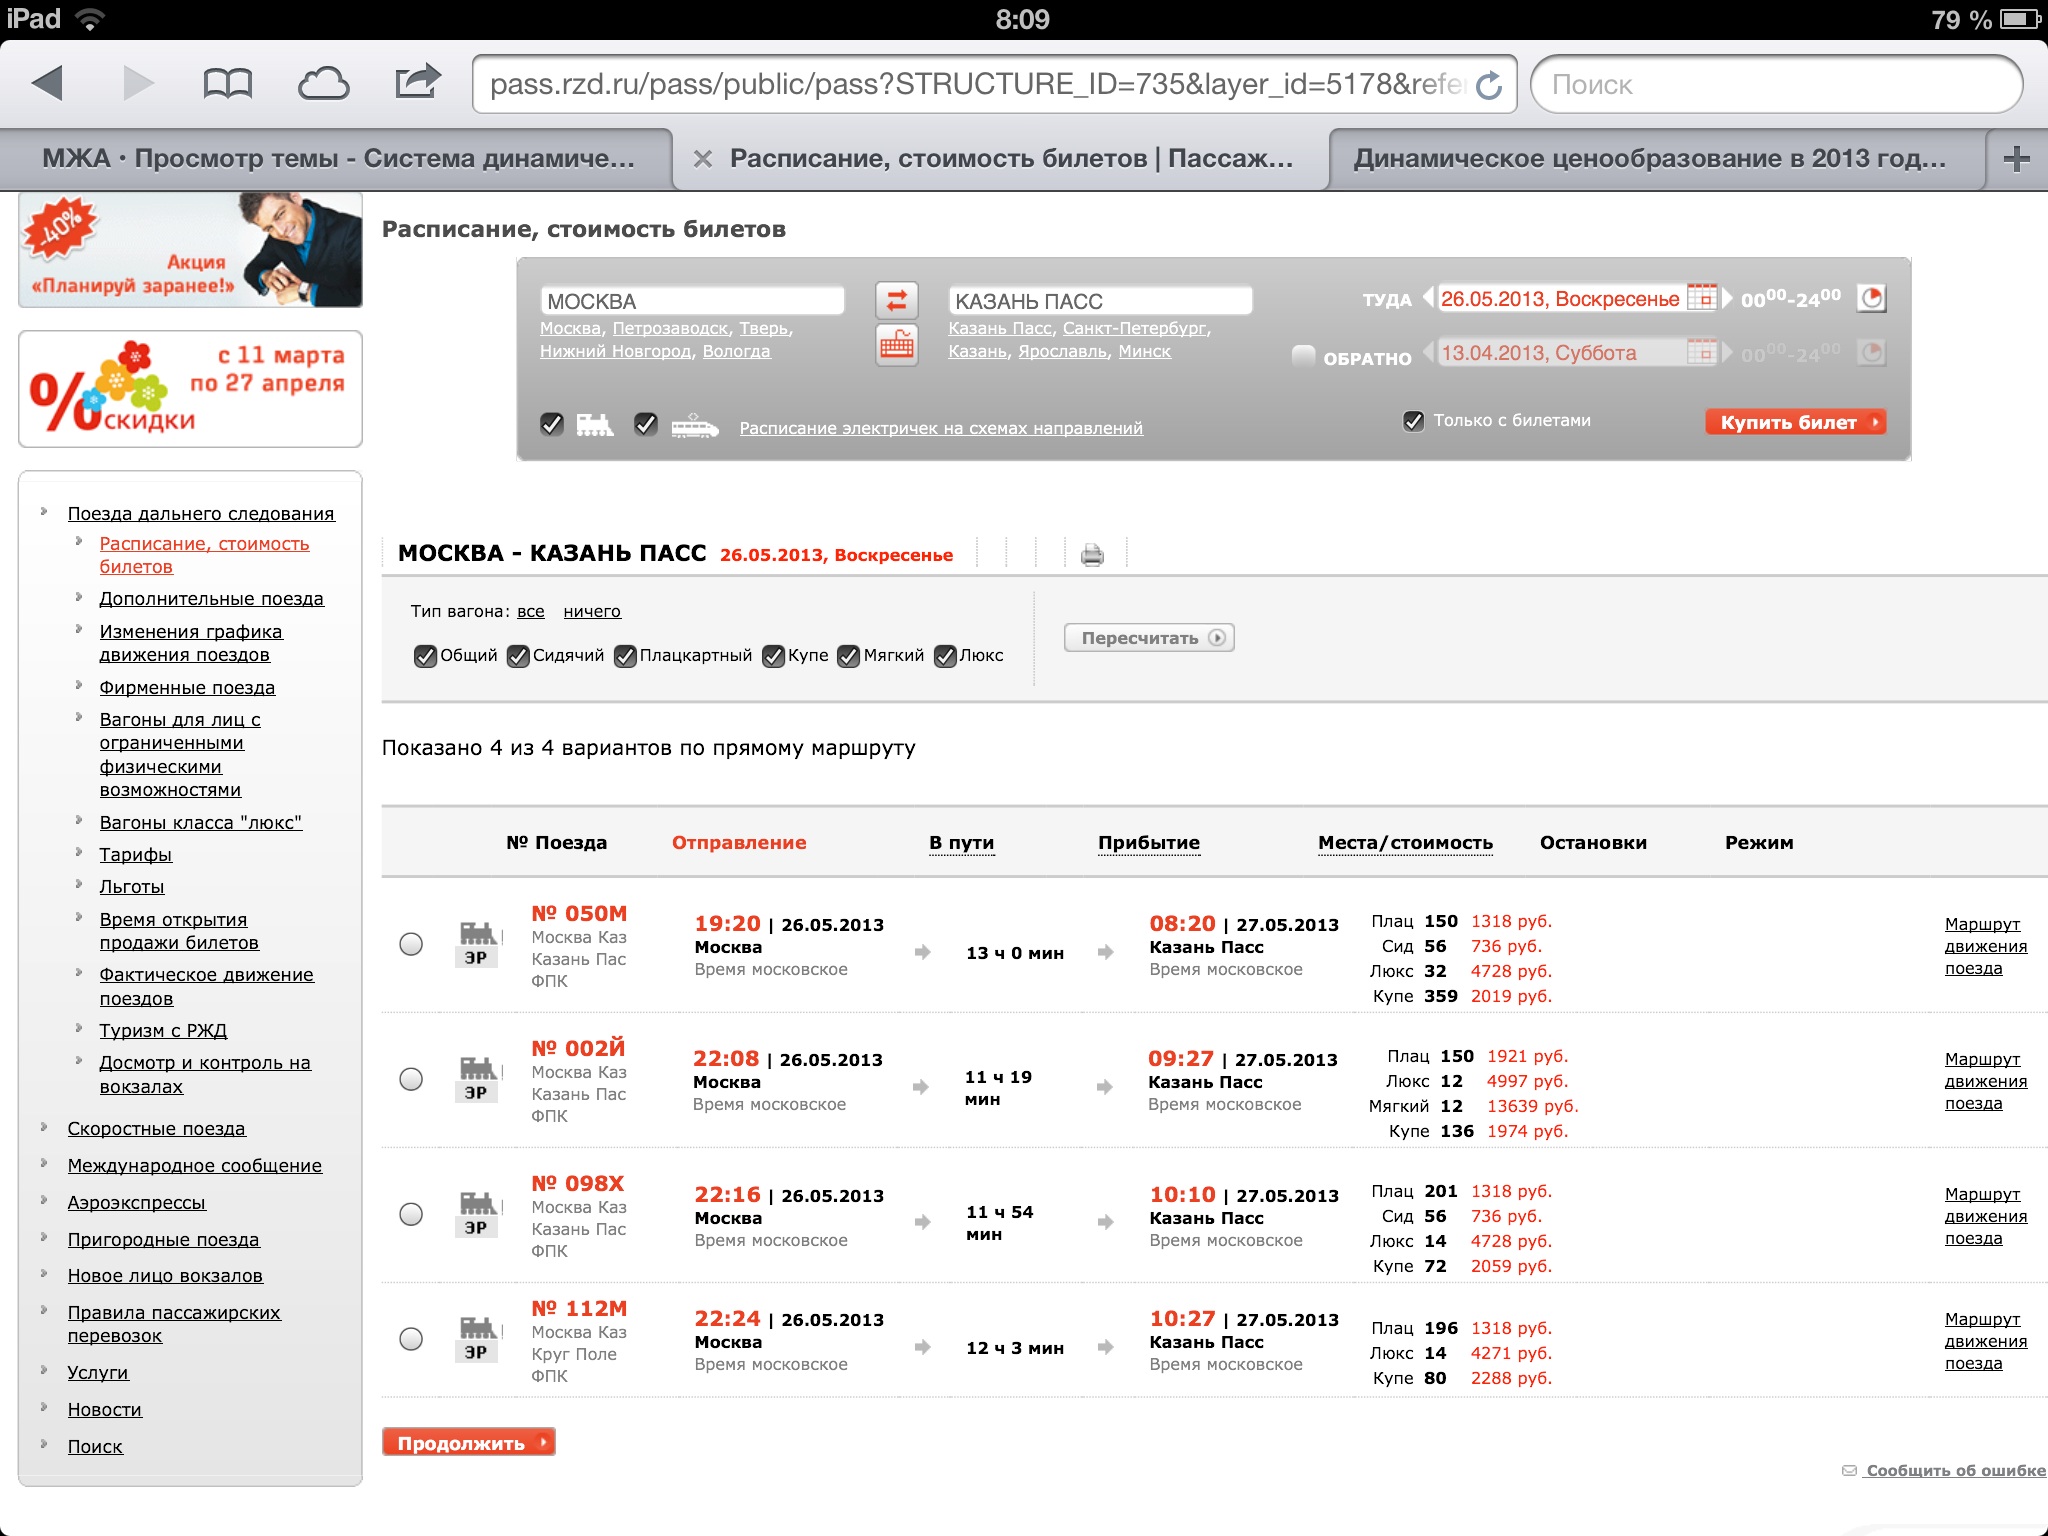
Task: Switch to МЖА Просмотр темы tab
Action: pyautogui.click(x=338, y=159)
